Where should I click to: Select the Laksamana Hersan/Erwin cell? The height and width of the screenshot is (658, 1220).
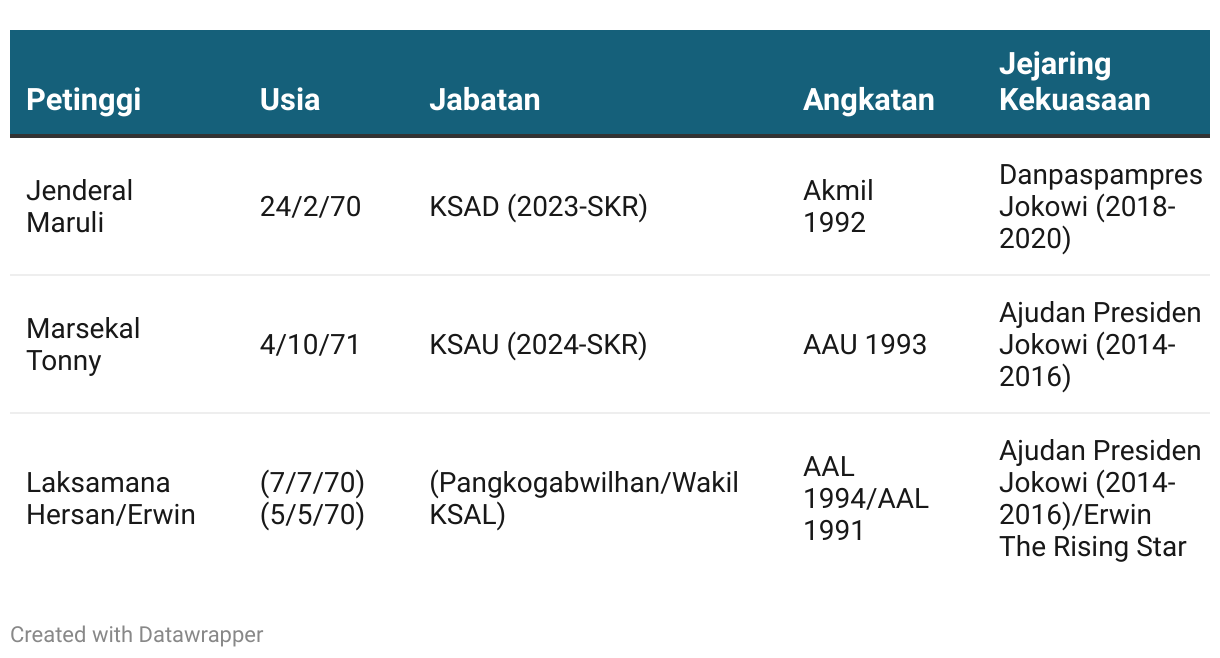pyautogui.click(x=110, y=498)
